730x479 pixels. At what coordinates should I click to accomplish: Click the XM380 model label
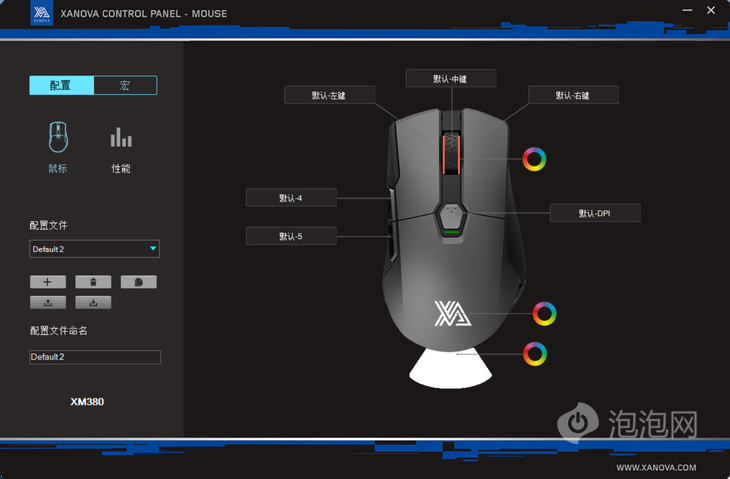(x=87, y=402)
